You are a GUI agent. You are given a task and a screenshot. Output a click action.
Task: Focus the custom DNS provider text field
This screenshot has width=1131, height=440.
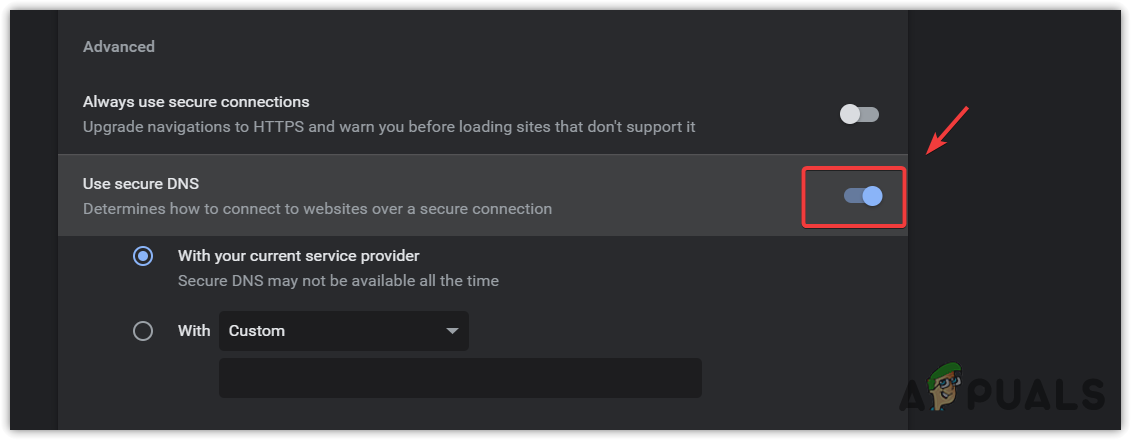pyautogui.click(x=460, y=378)
